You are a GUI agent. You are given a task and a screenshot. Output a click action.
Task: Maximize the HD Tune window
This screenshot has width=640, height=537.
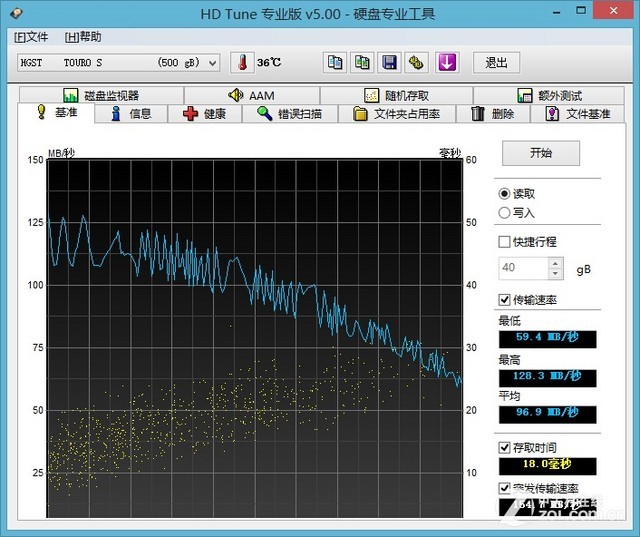click(581, 11)
